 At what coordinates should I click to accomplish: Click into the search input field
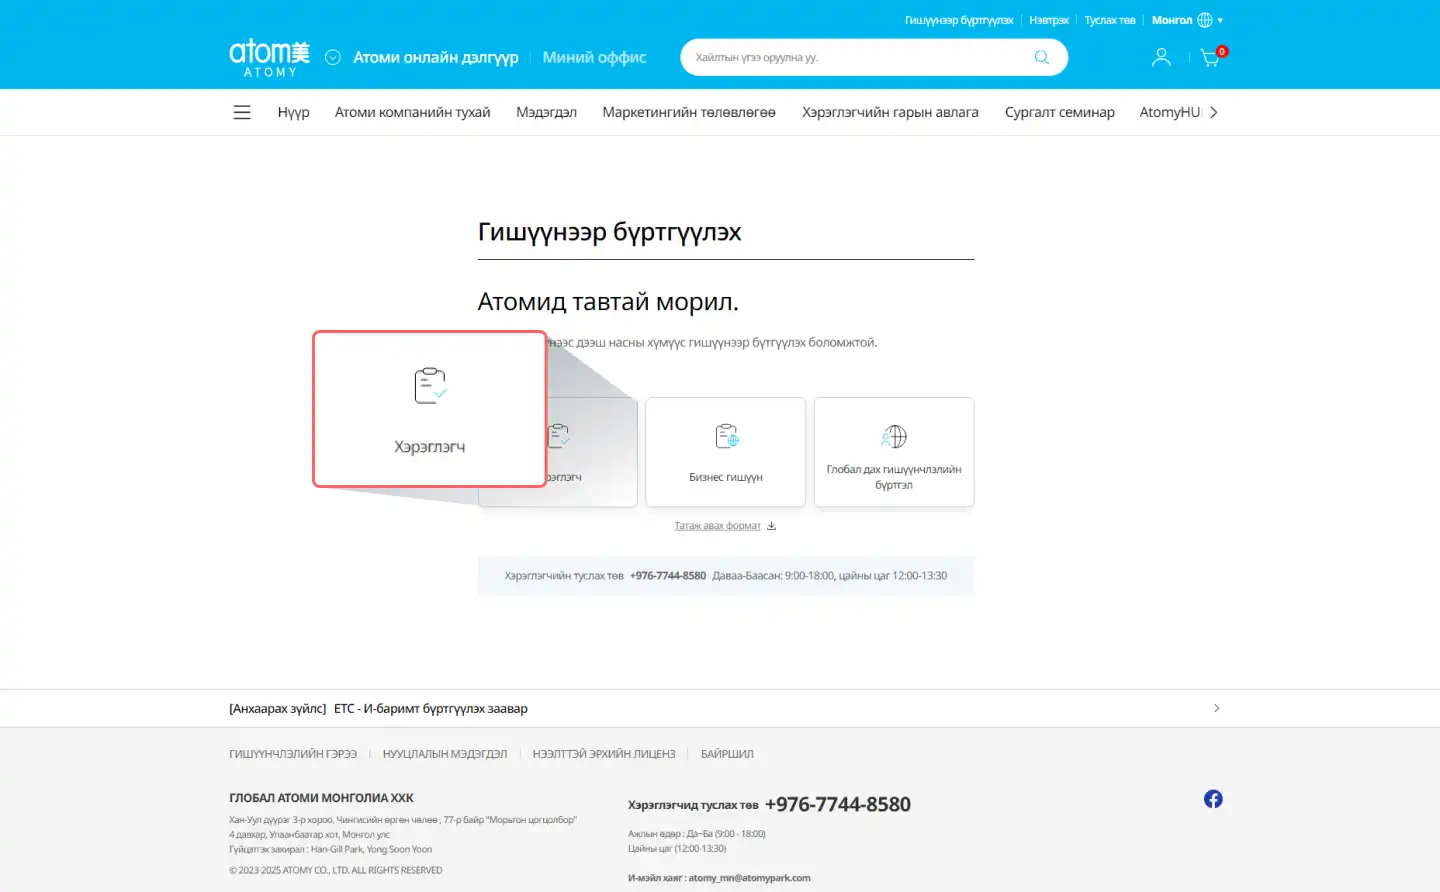(855, 58)
